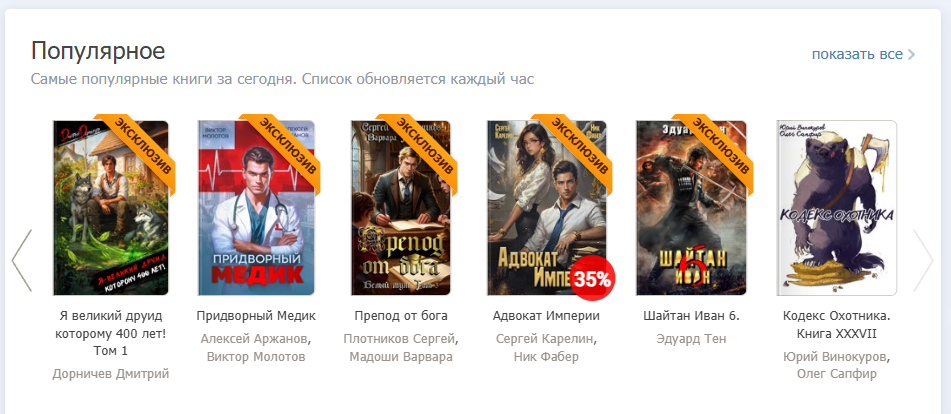Open the druid book cover with wolves

click(x=110, y=207)
